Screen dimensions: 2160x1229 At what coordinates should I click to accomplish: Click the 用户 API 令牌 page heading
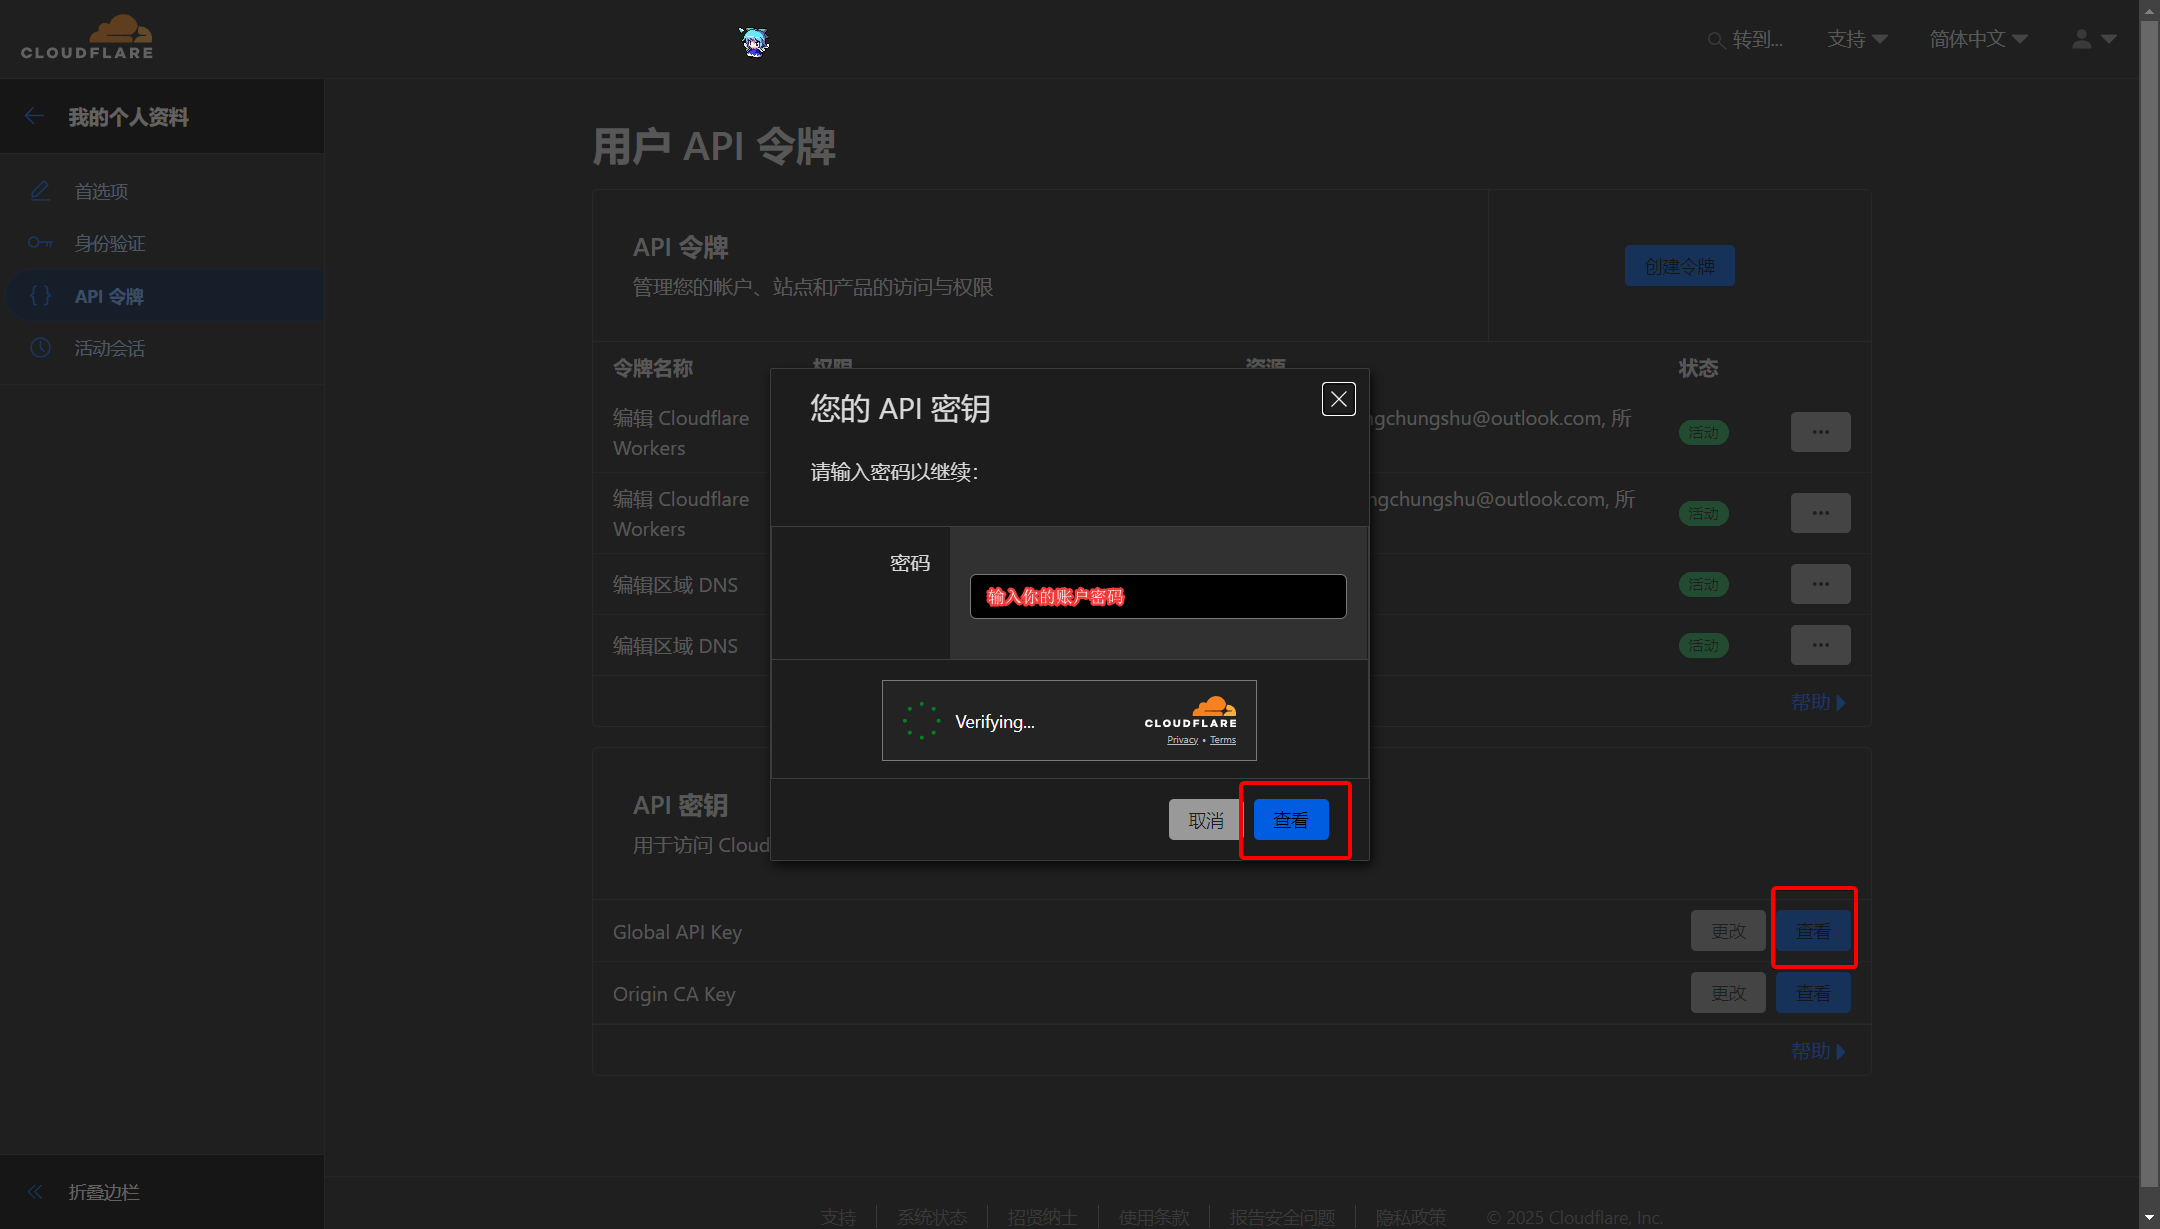click(x=714, y=146)
